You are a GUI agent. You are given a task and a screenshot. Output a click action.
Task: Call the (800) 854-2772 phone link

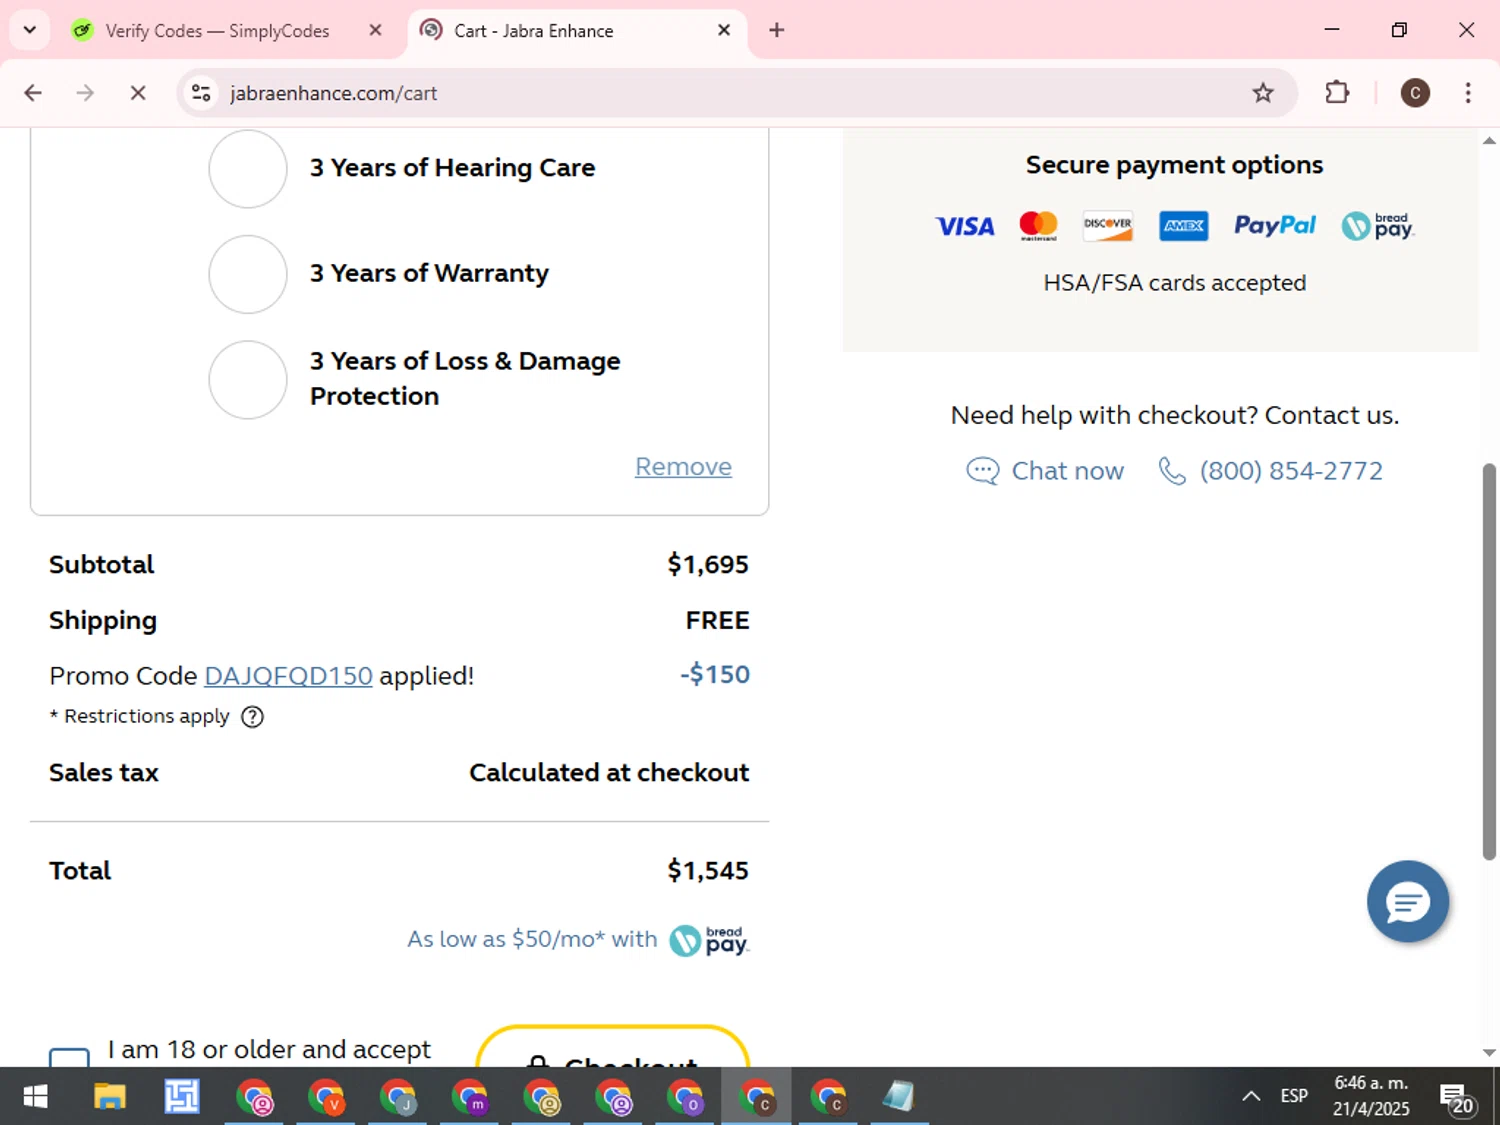click(1291, 471)
